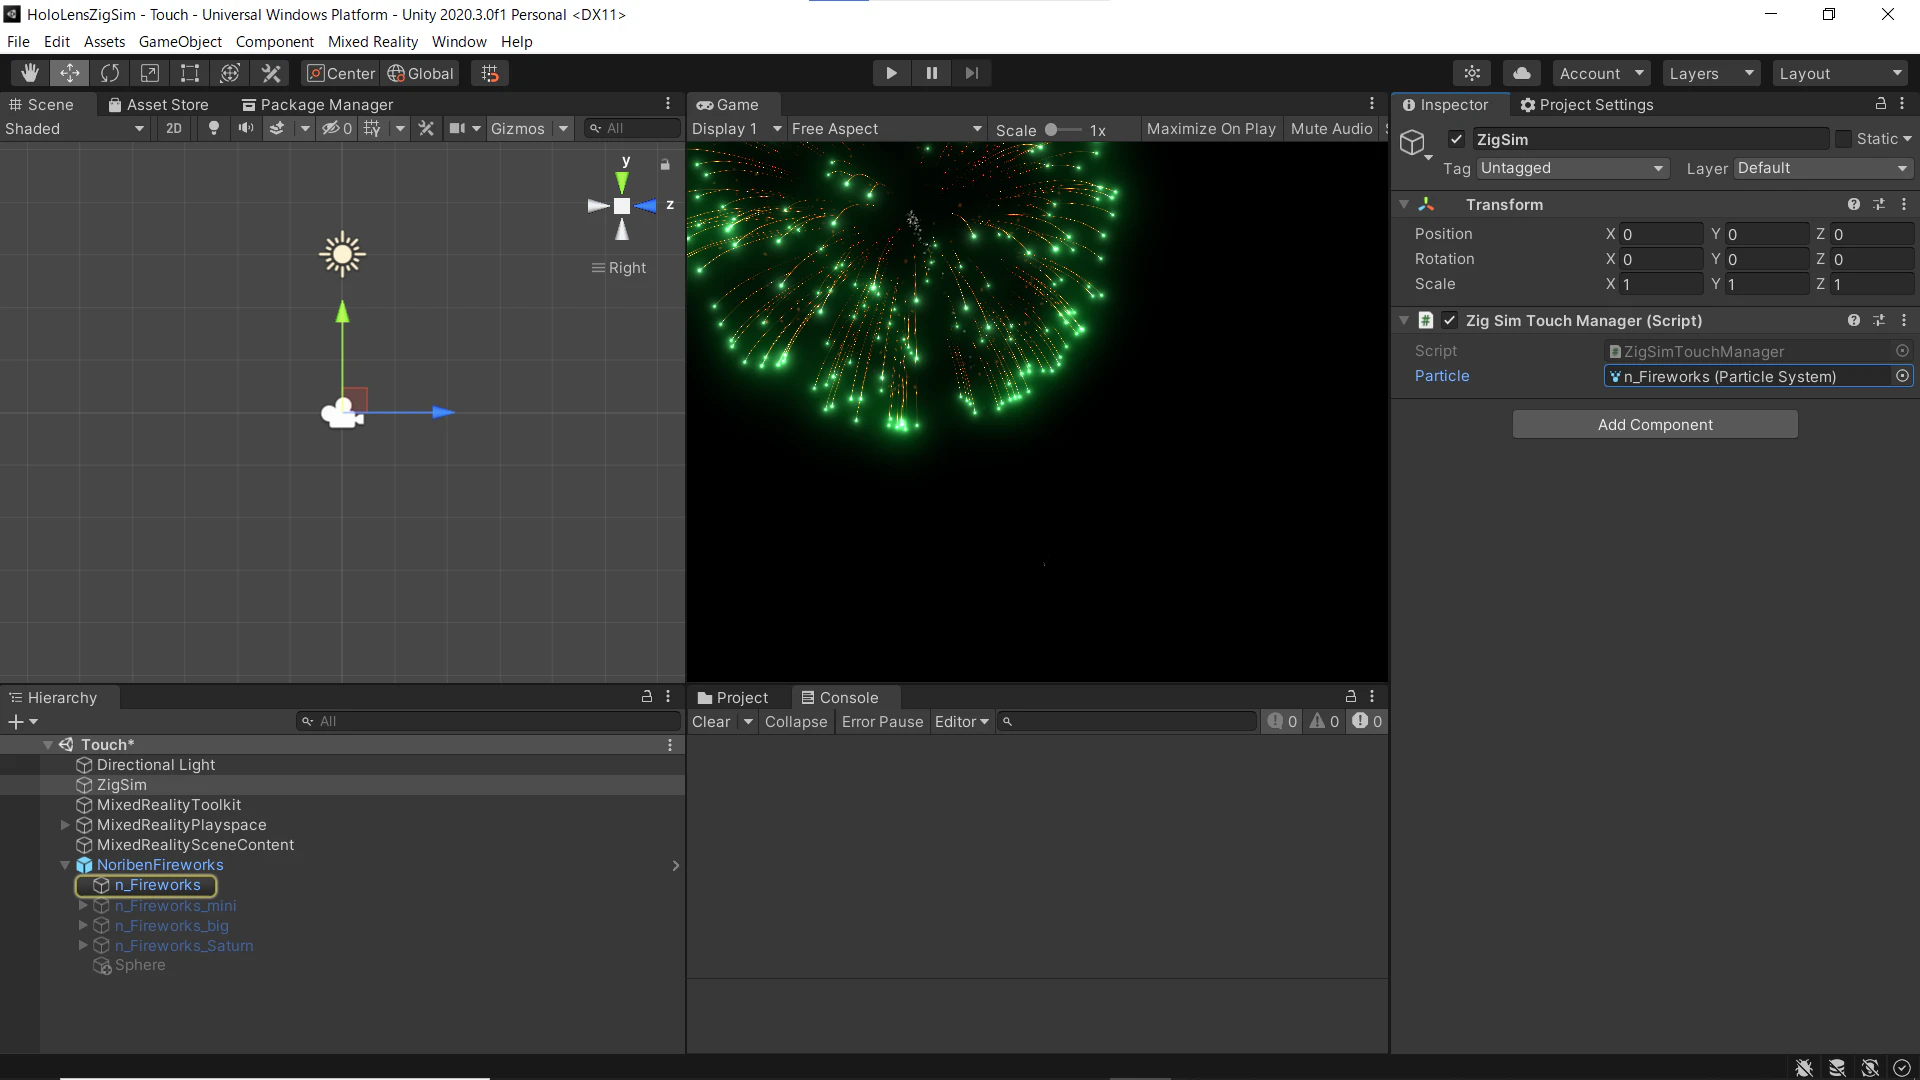Open the Shaded draw mode dropdown
The height and width of the screenshot is (1080, 1920).
pos(75,128)
